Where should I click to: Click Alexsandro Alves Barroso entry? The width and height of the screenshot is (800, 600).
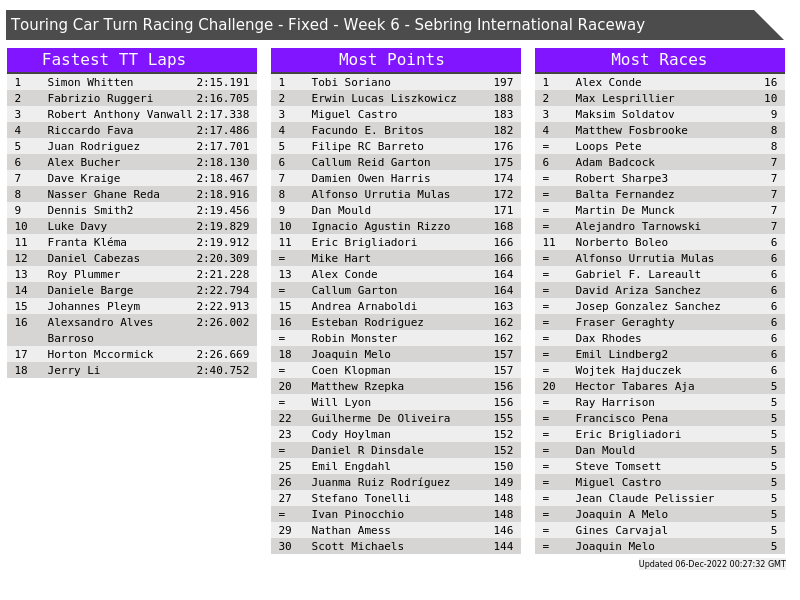point(100,330)
